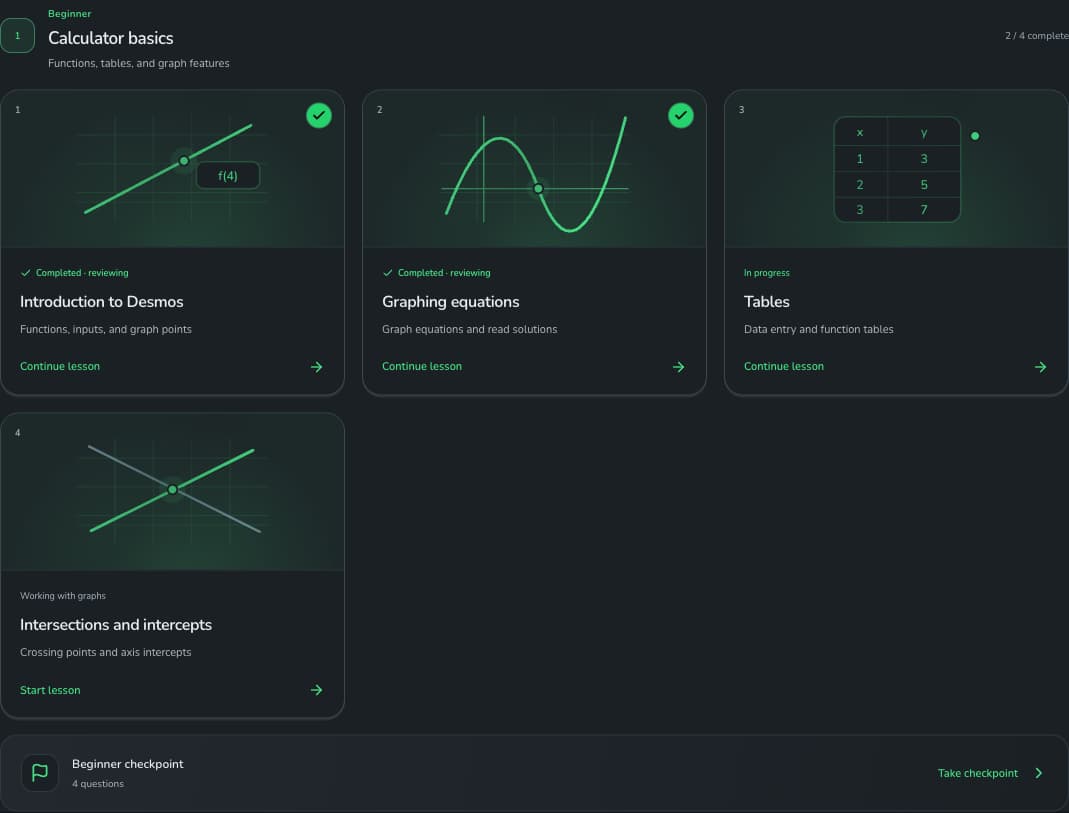Open the Tables x-y table thumbnail

[897, 169]
